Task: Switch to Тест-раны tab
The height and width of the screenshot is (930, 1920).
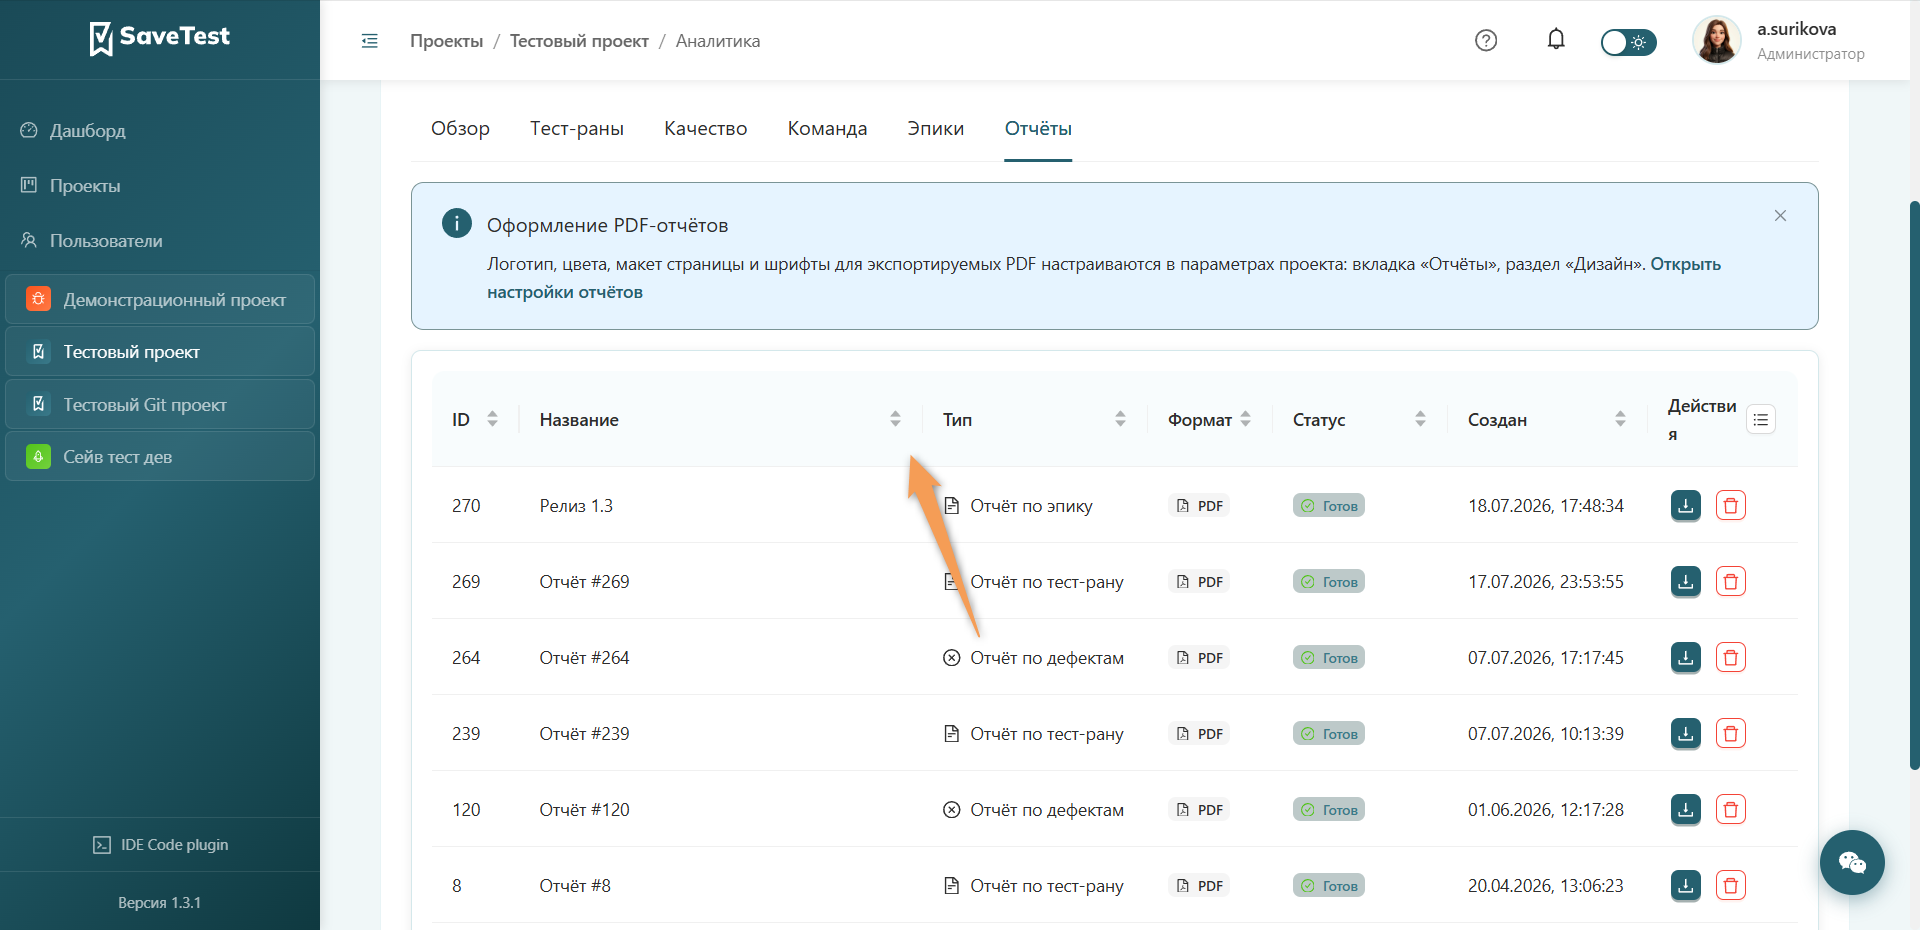Action: [577, 129]
